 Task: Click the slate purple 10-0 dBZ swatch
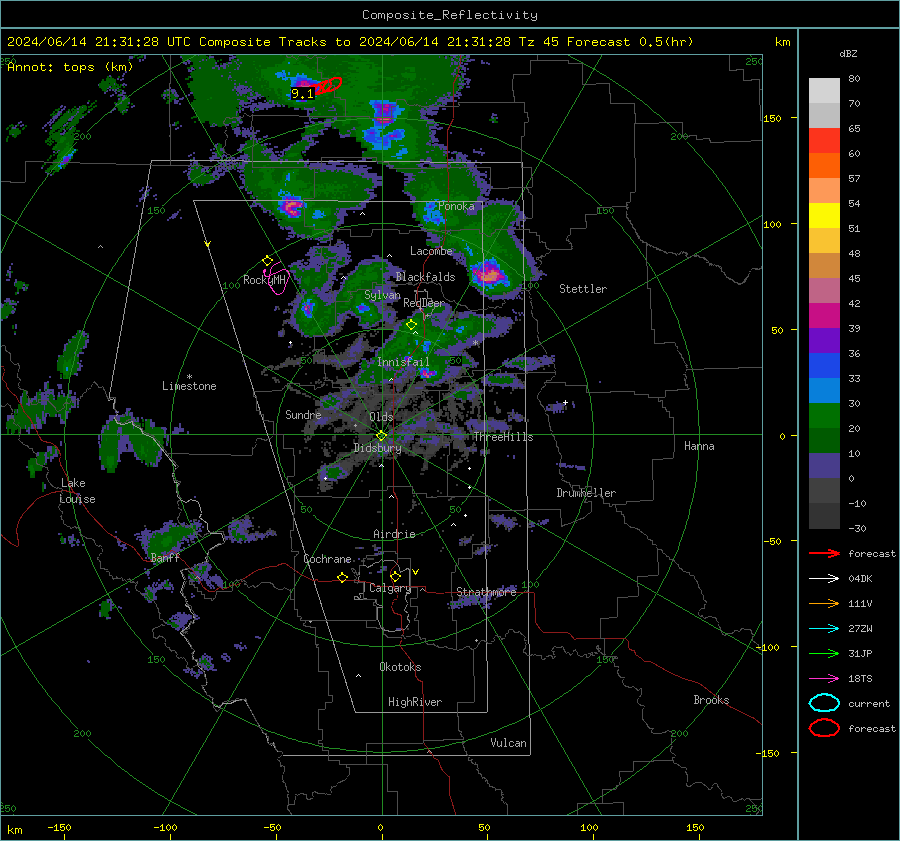point(824,466)
